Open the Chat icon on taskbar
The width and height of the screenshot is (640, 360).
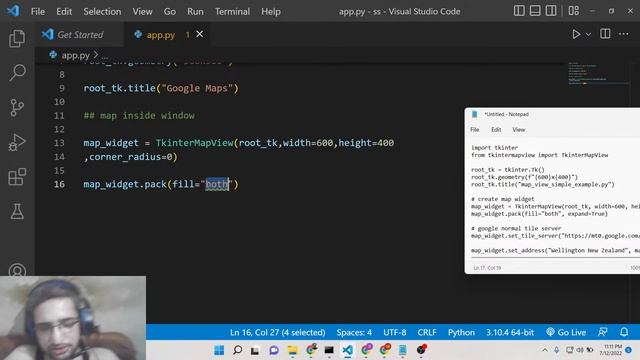pyautogui.click(x=274, y=350)
